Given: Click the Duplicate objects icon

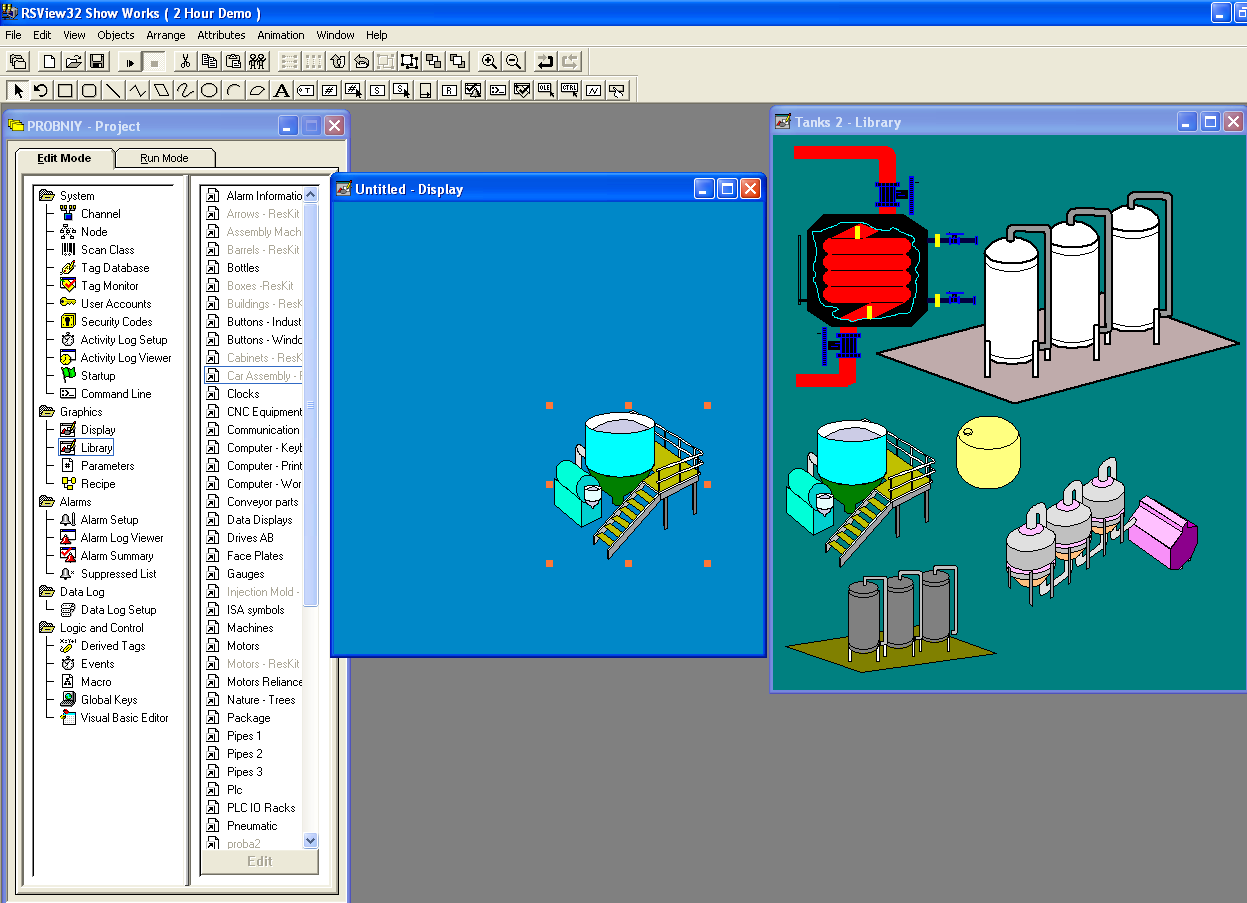Looking at the screenshot, I should 257,61.
